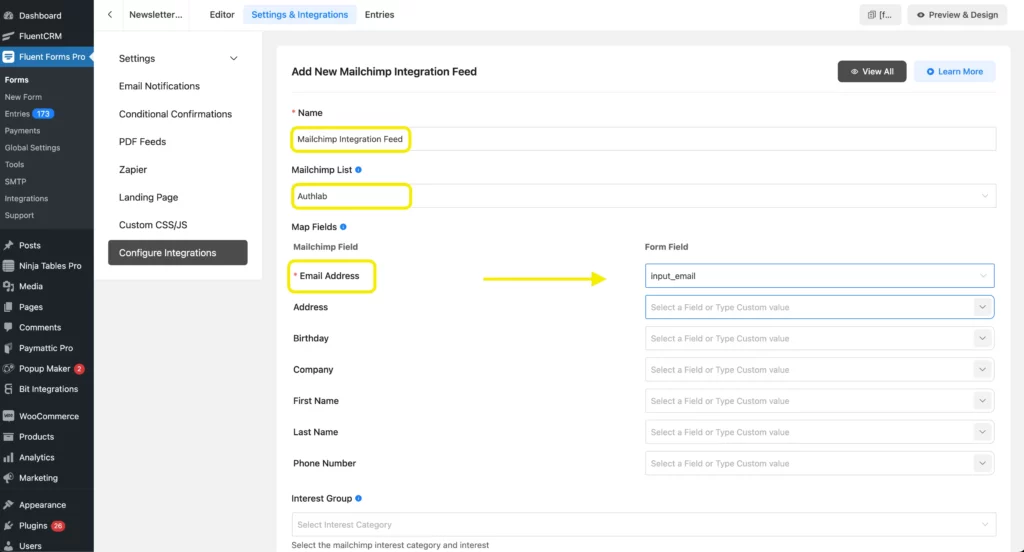Open the Birthday field mapping dropdown
The image size is (1024, 552).
point(819,338)
